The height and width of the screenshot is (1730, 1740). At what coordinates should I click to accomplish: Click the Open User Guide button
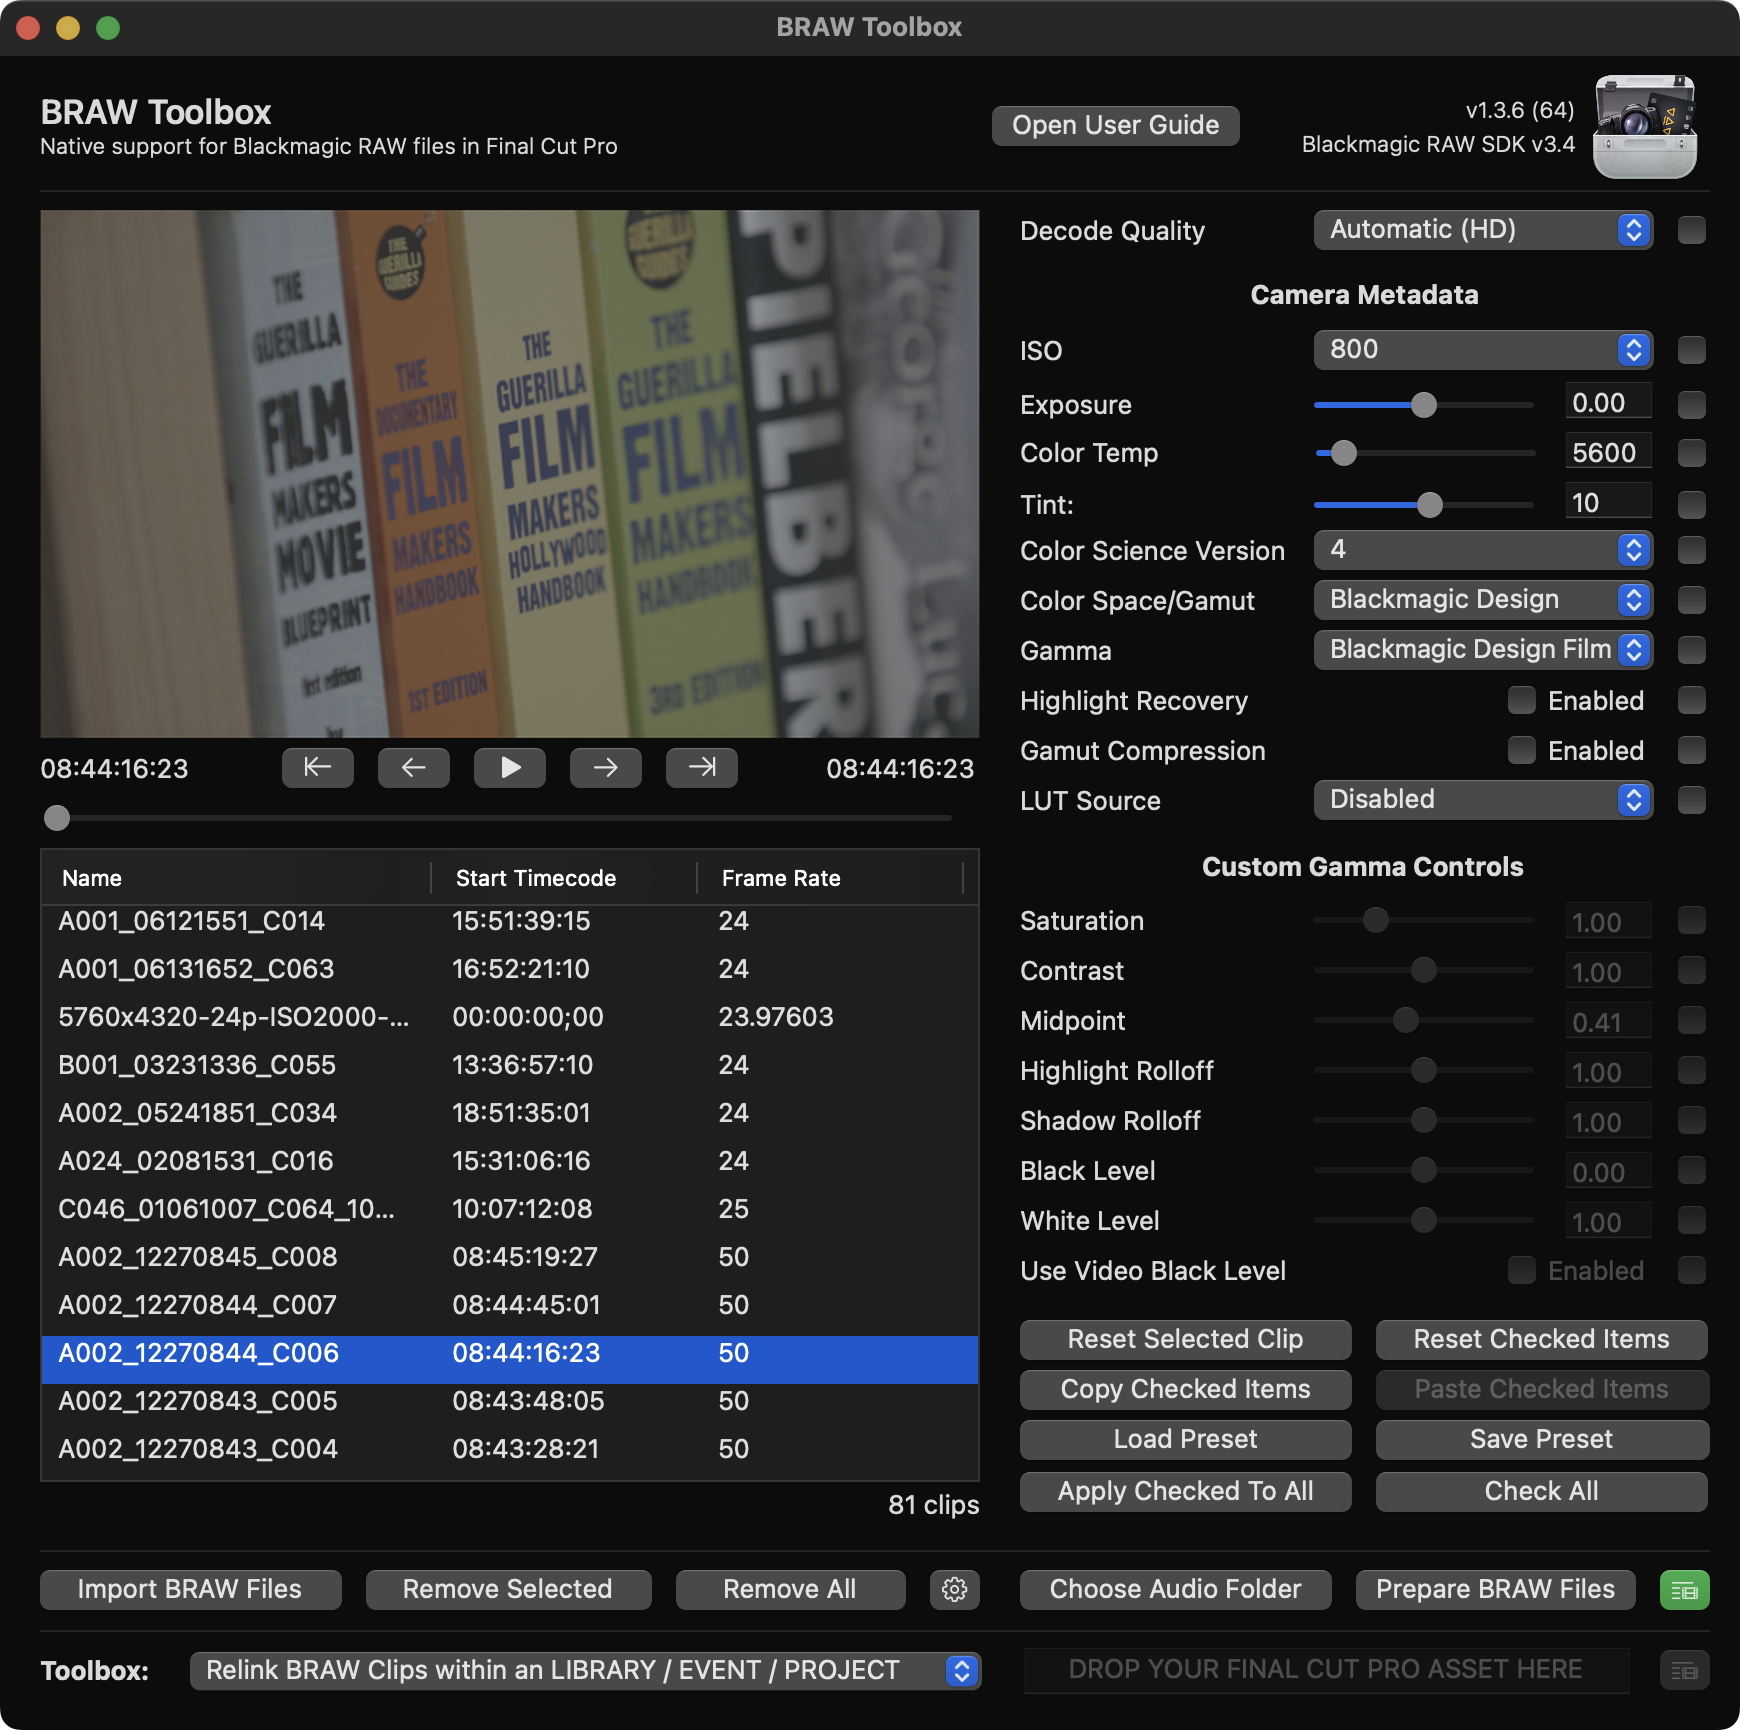click(x=1115, y=125)
